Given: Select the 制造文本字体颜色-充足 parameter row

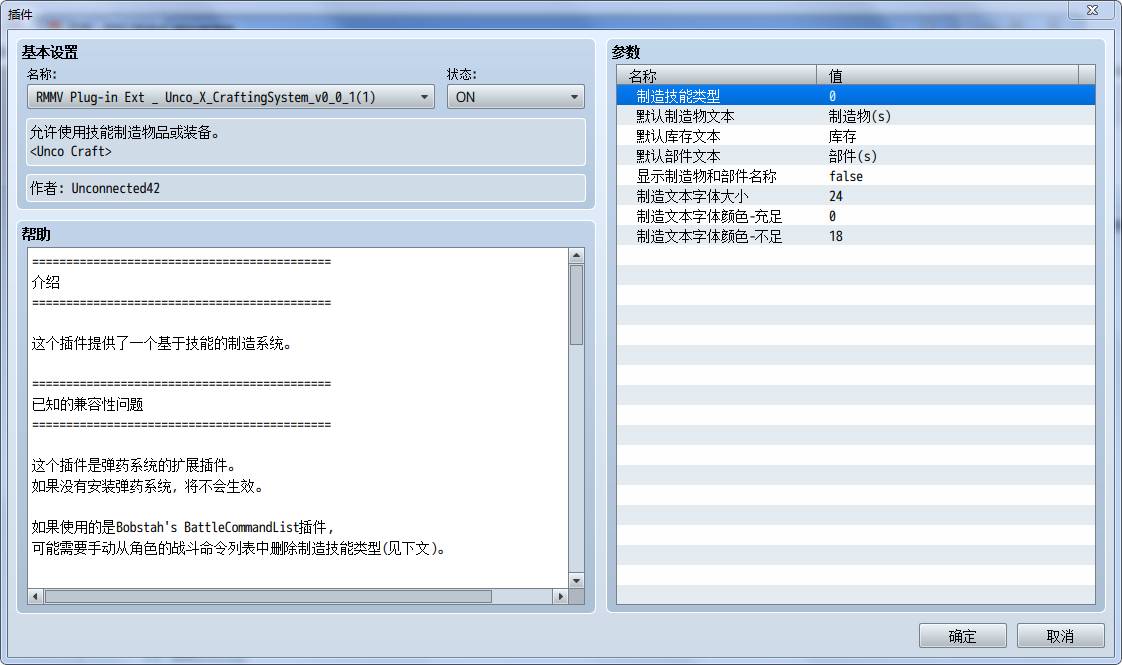Looking at the screenshot, I should [856, 215].
